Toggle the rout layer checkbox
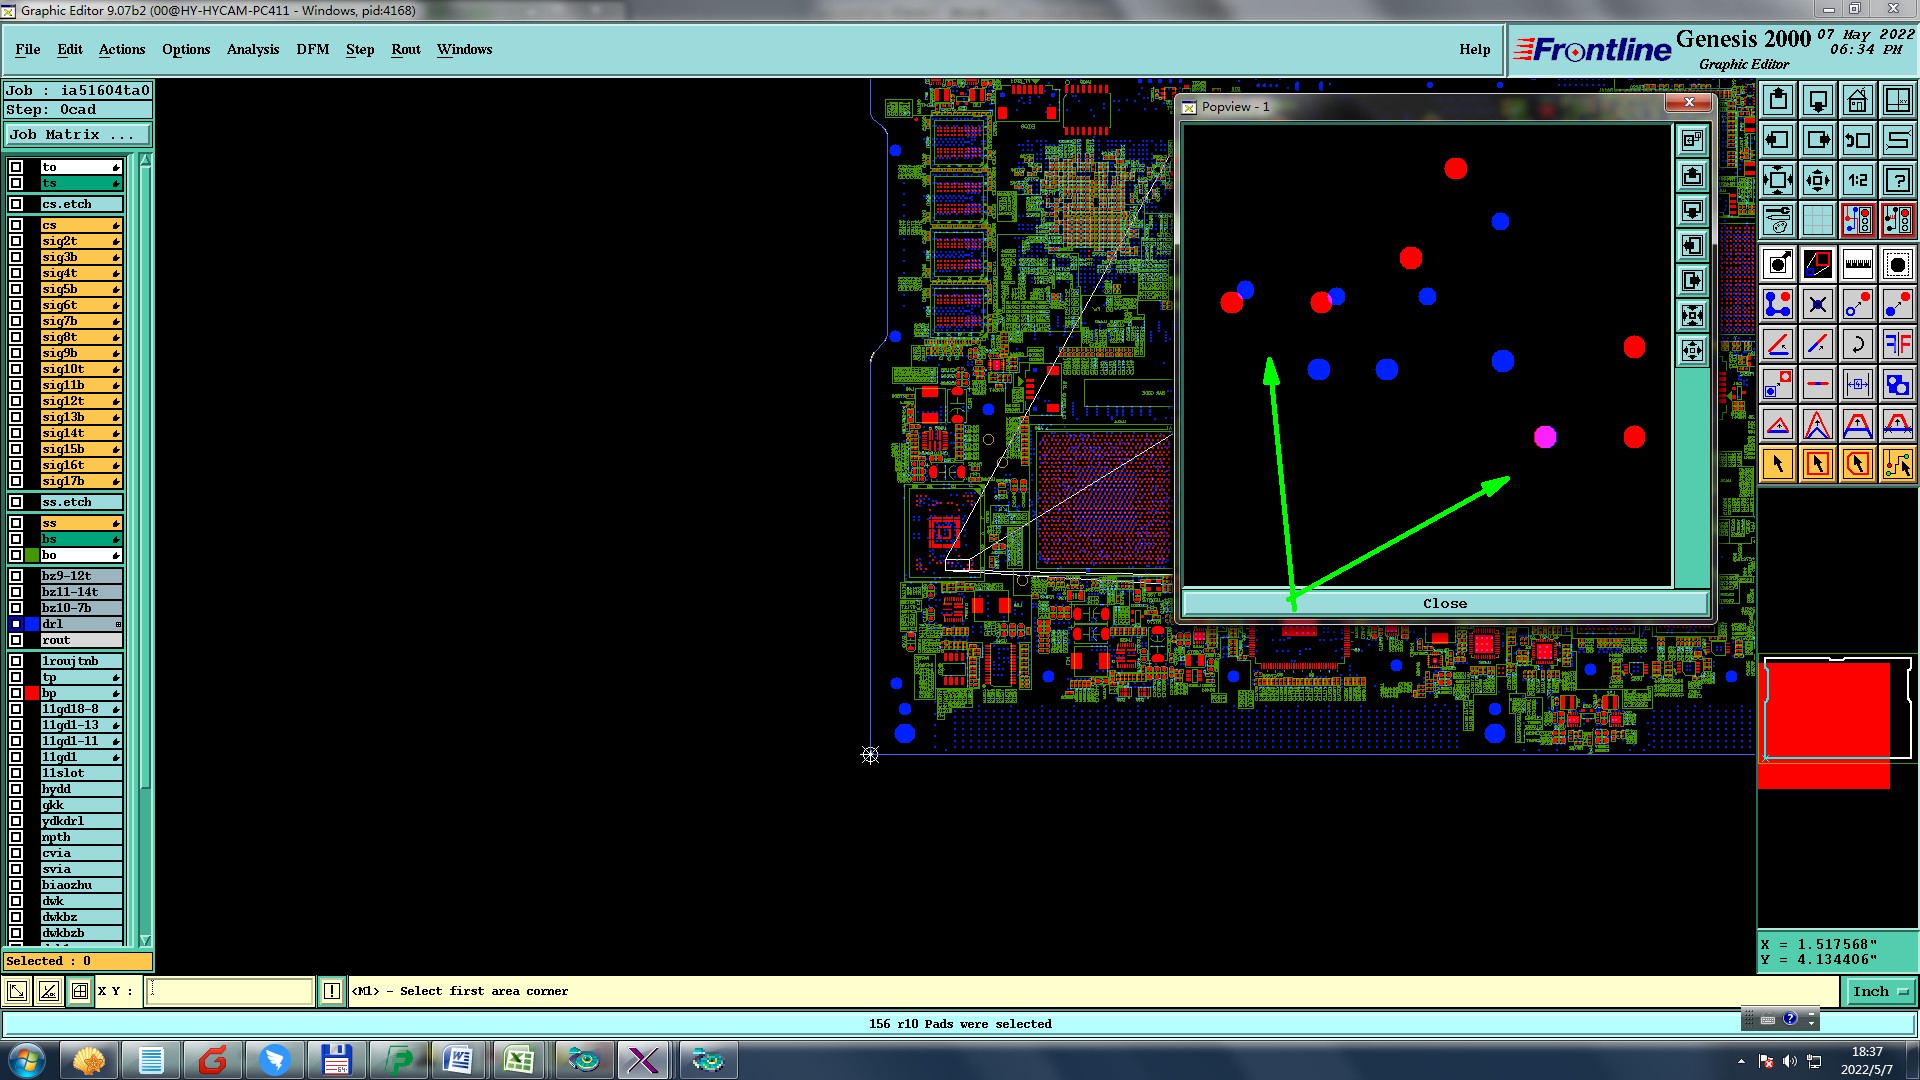 click(x=16, y=640)
